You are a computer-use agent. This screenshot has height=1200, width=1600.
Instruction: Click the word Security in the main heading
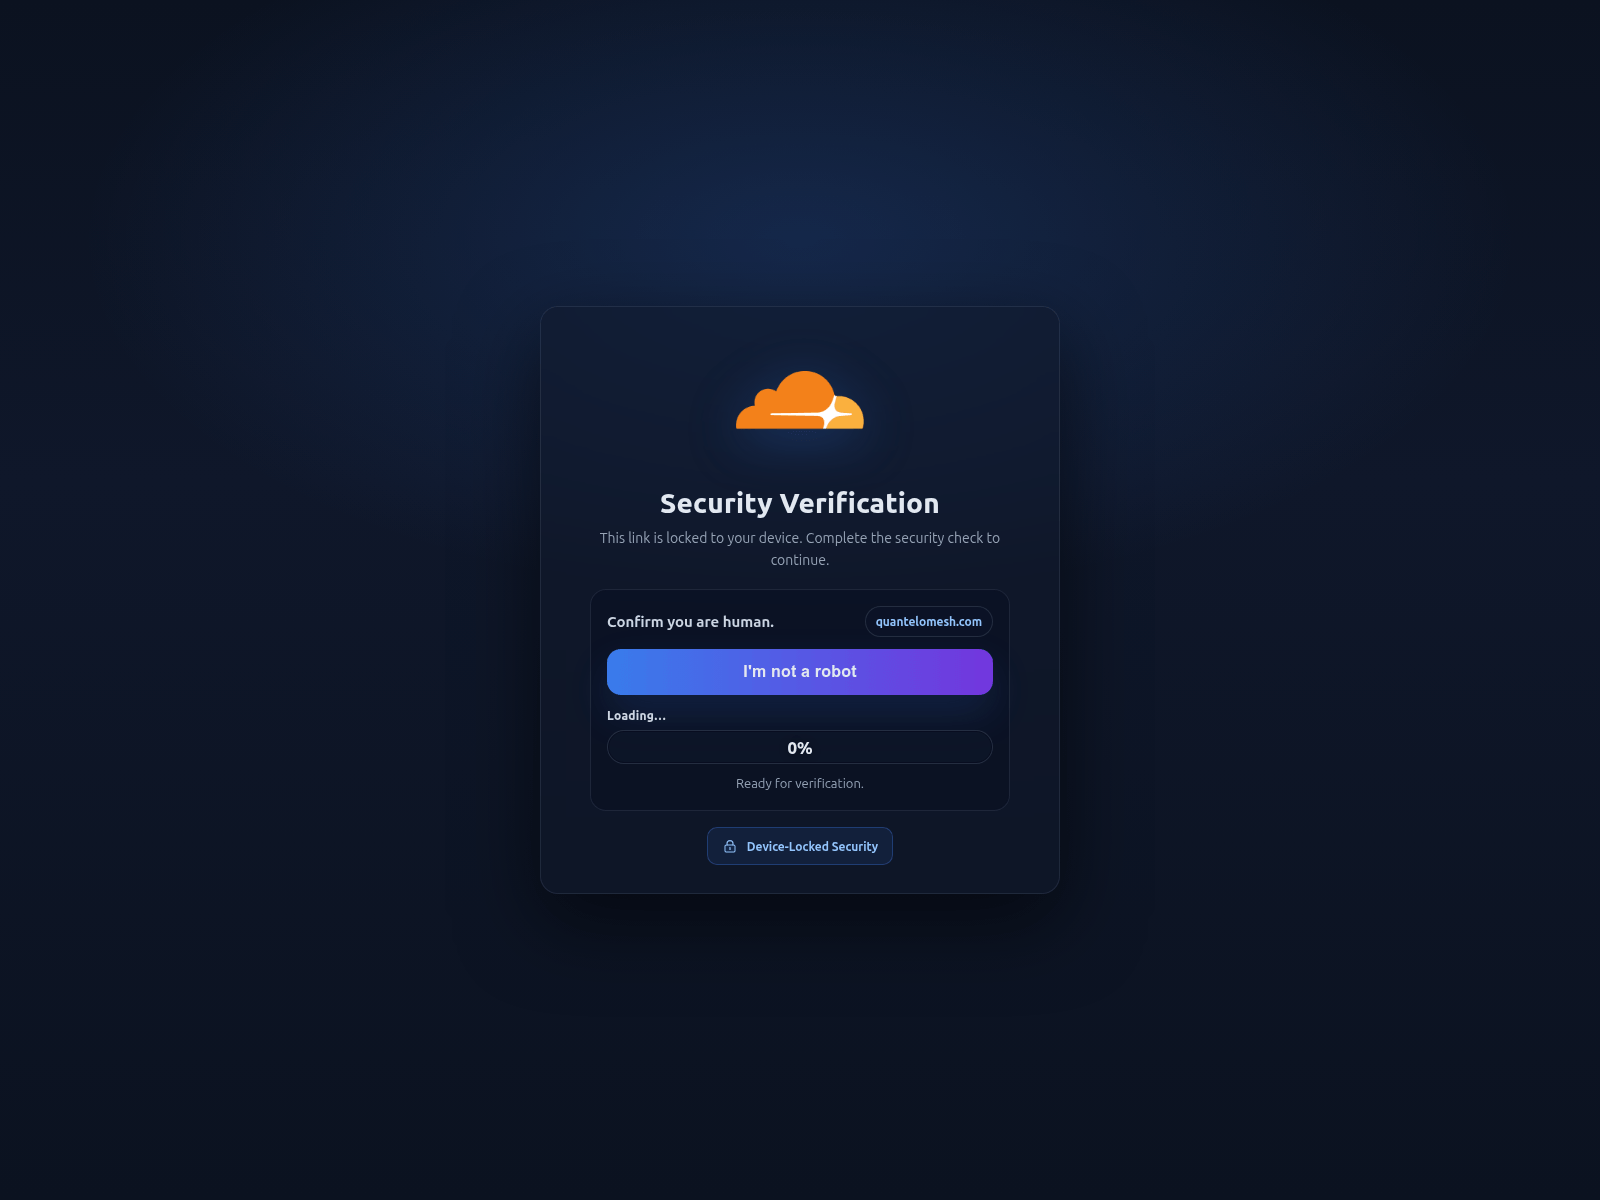coord(716,503)
